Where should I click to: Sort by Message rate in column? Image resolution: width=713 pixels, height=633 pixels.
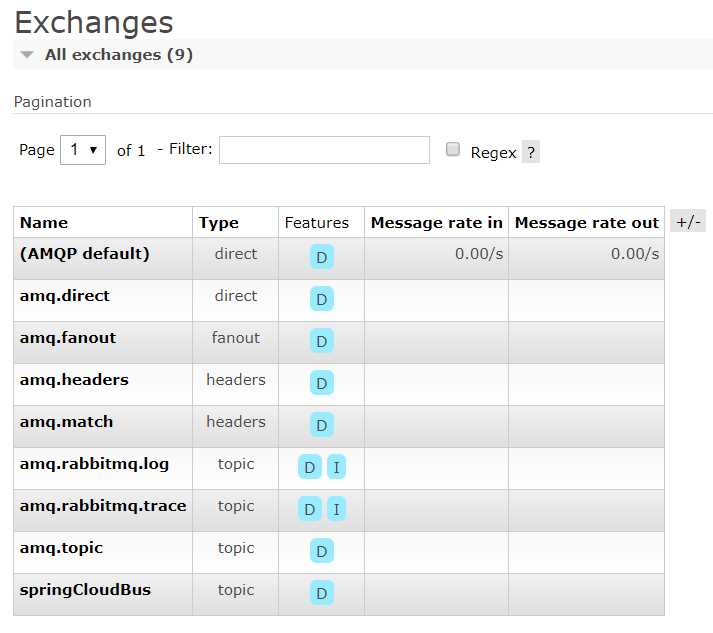(x=436, y=223)
